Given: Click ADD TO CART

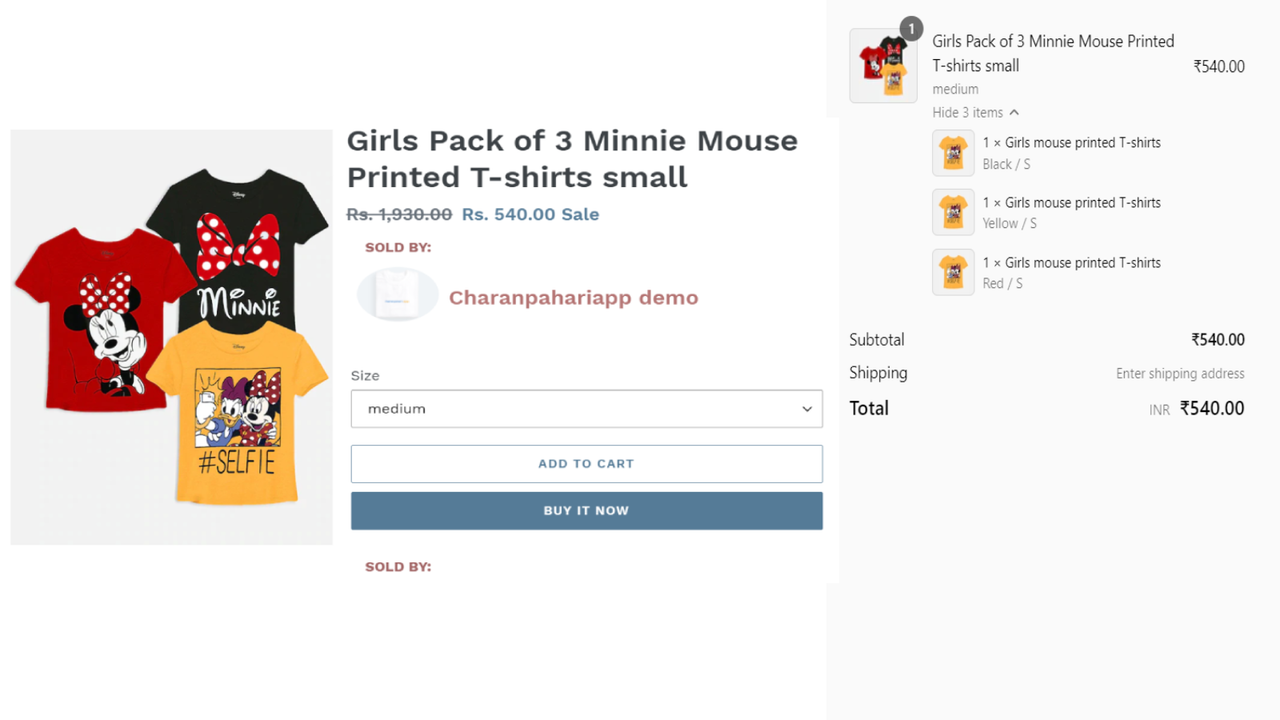Looking at the screenshot, I should [x=586, y=463].
